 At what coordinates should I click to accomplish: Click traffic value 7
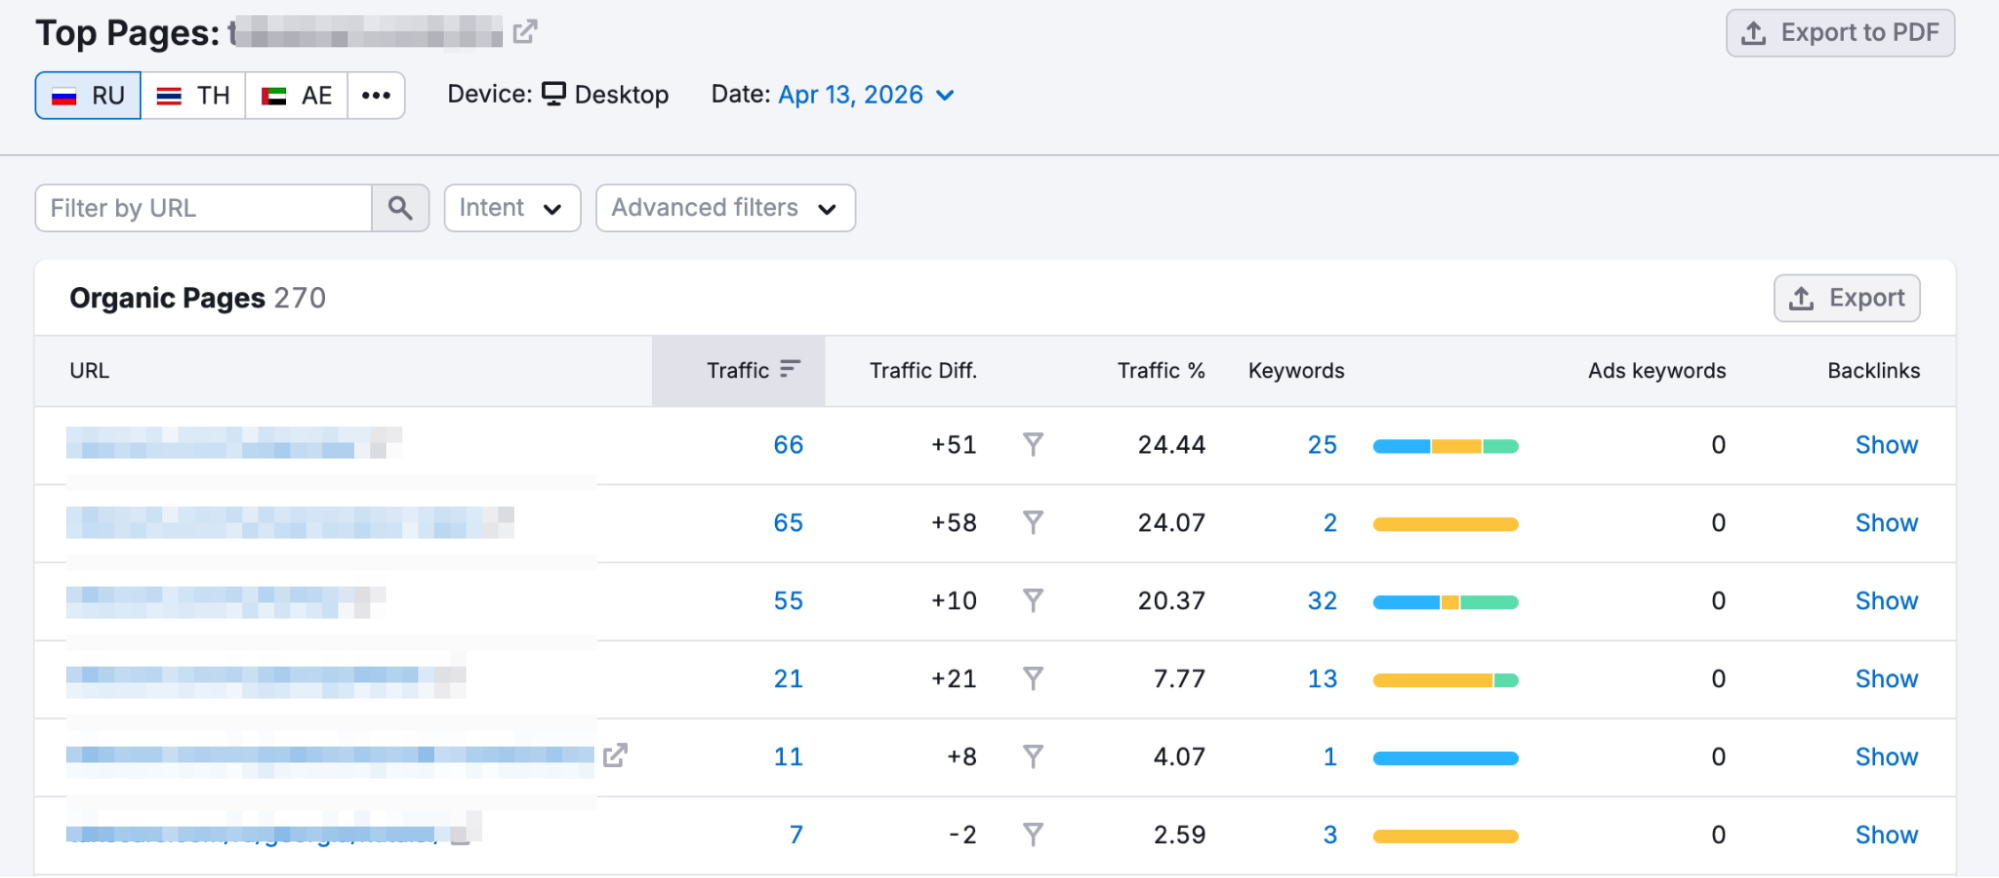796,835
